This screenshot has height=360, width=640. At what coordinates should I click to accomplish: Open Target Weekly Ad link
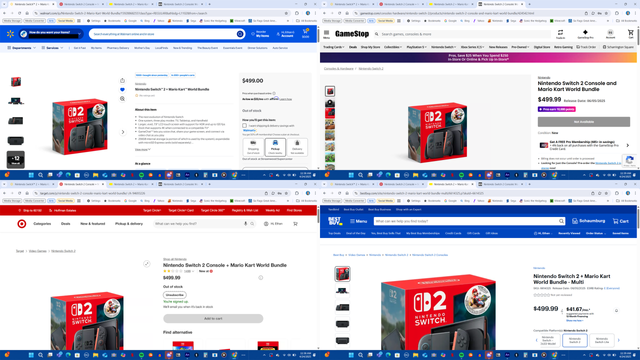(x=272, y=210)
